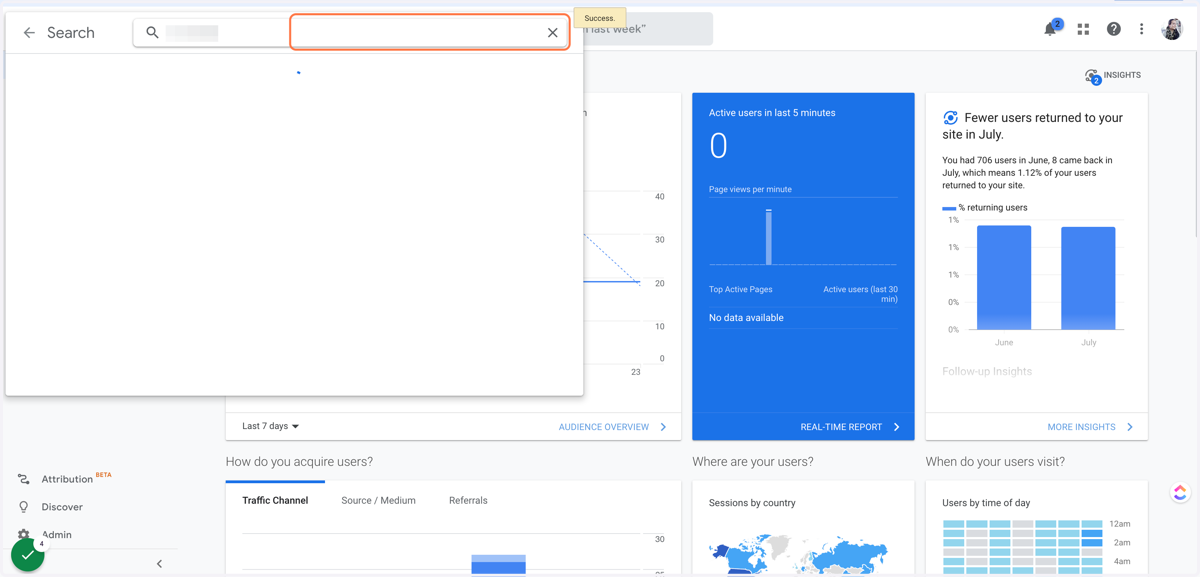Click How do you acquire users? heading
1200x577 pixels.
click(299, 462)
